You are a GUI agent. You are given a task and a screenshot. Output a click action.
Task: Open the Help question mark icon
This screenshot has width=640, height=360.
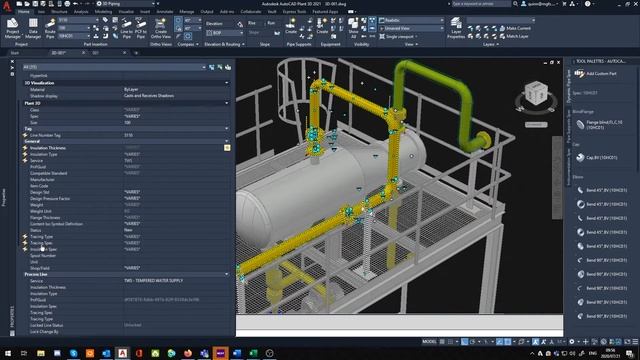tap(587, 4)
